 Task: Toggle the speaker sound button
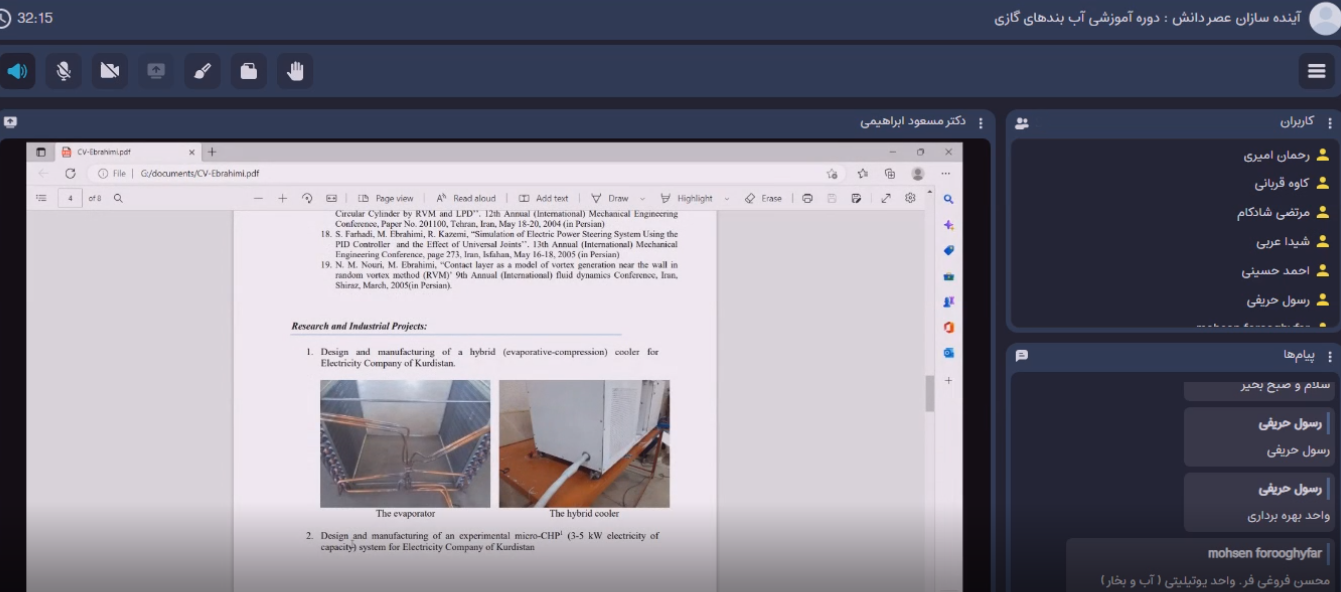[17, 71]
